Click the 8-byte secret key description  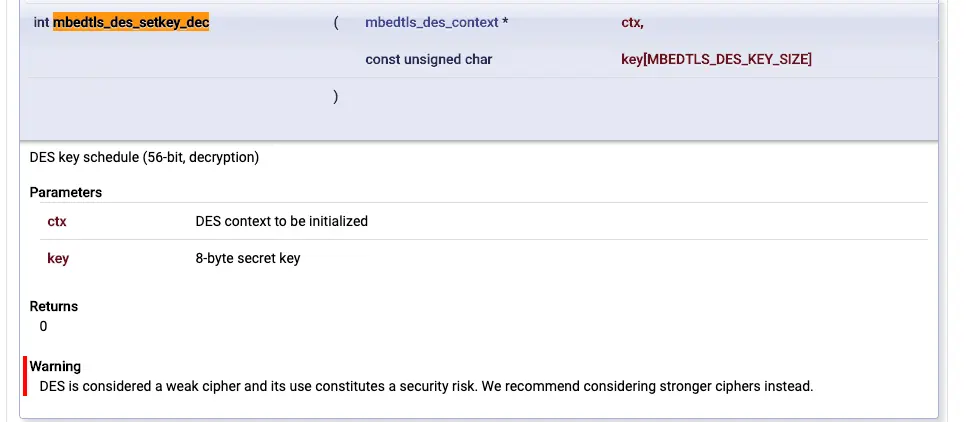[x=248, y=258]
